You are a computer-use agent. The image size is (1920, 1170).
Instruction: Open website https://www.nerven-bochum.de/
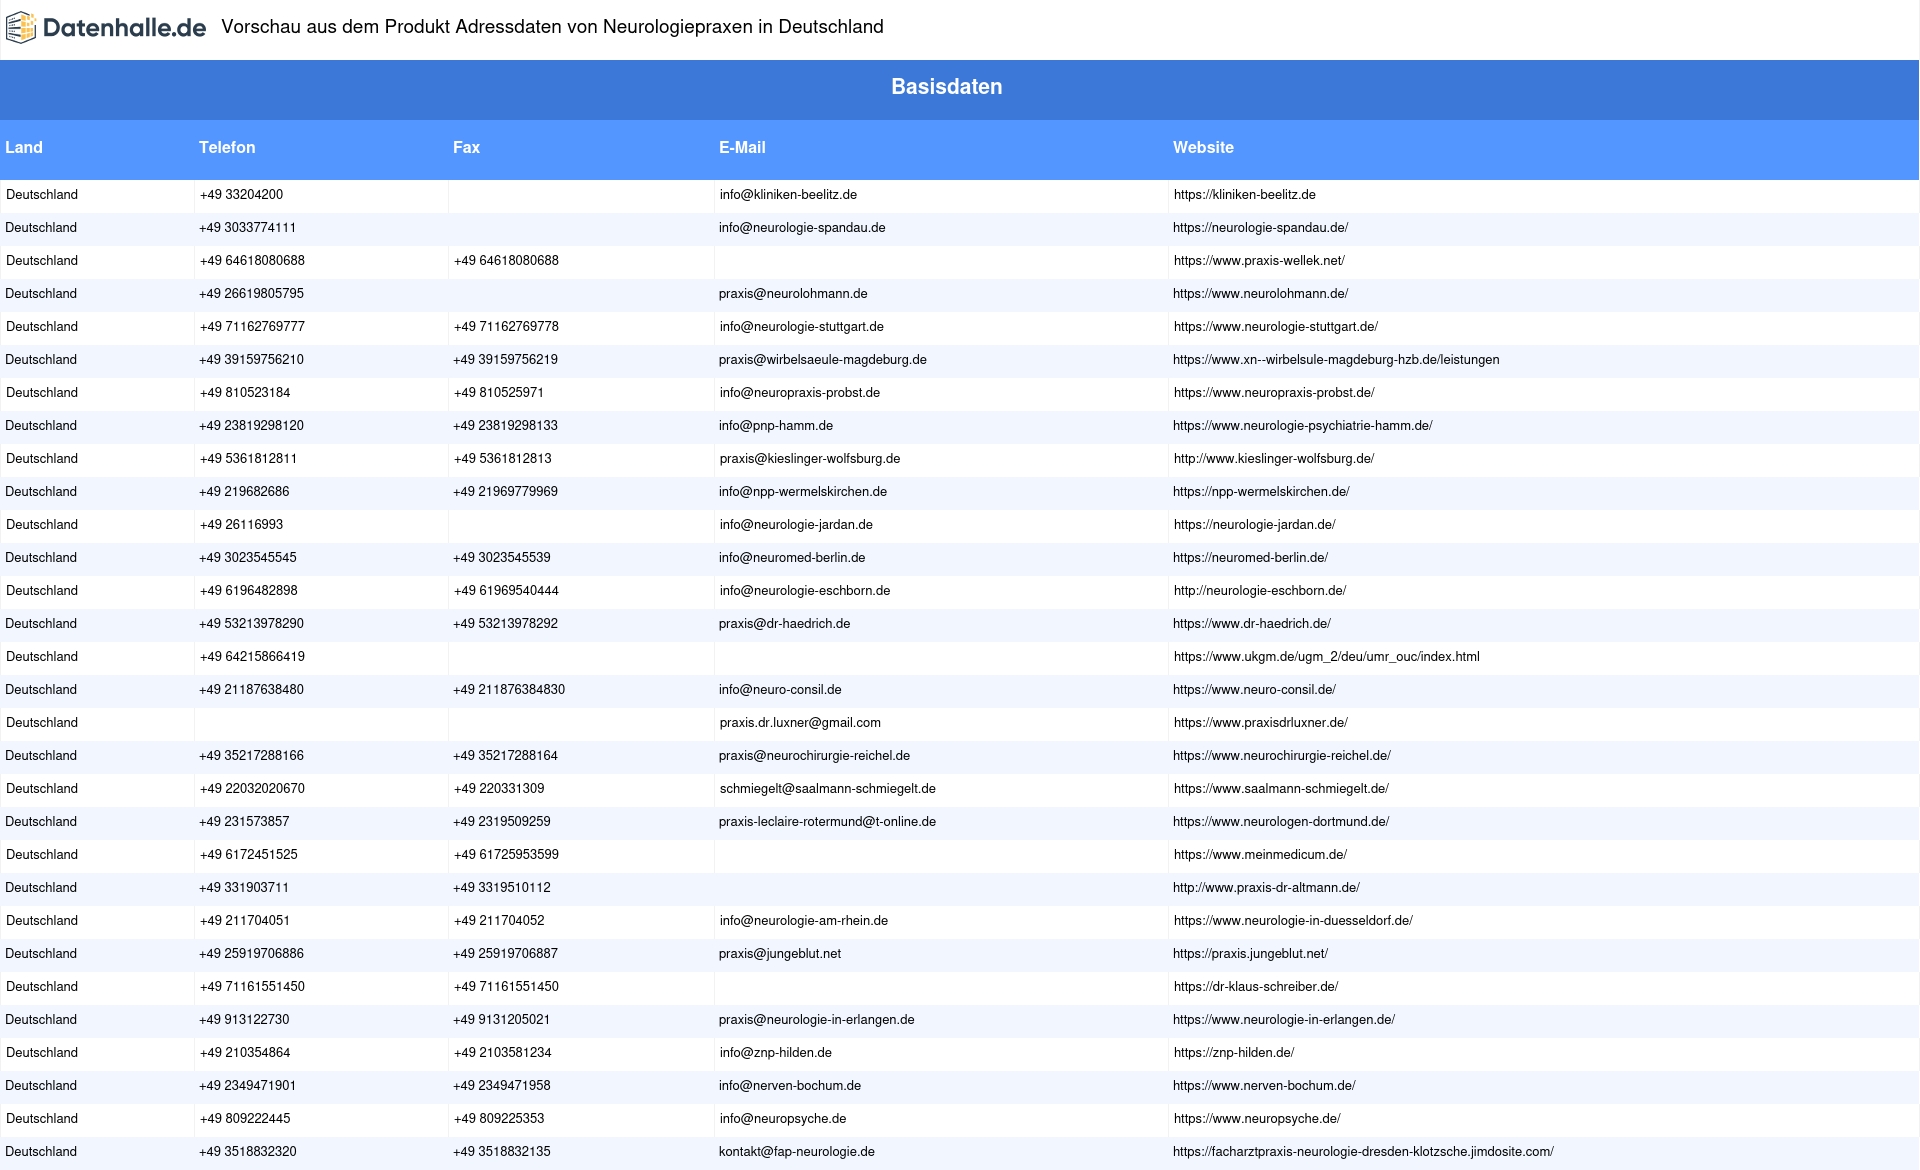[x=1264, y=1086]
